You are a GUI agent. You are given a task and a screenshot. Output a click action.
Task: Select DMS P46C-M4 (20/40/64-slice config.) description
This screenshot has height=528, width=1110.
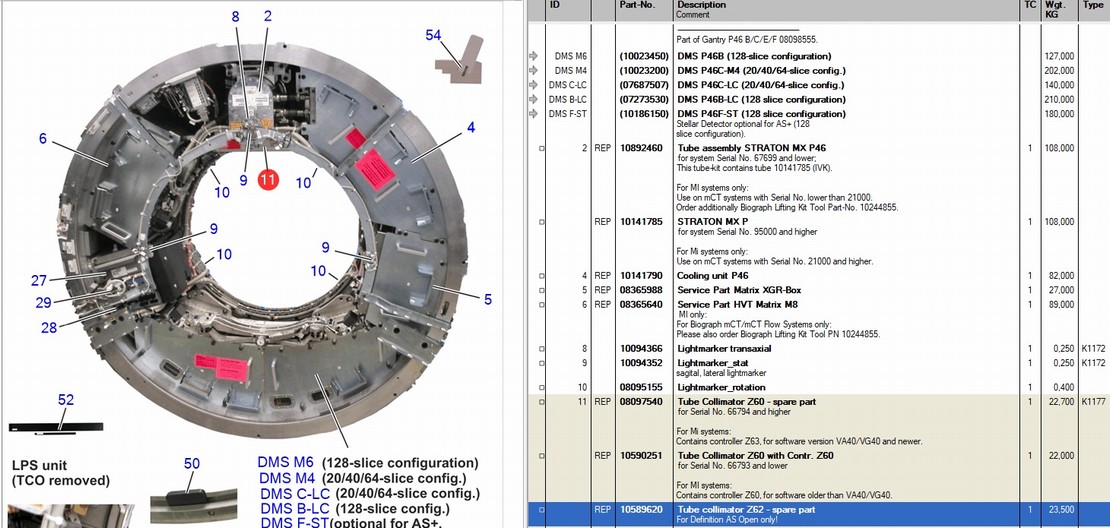pyautogui.click(x=761, y=70)
